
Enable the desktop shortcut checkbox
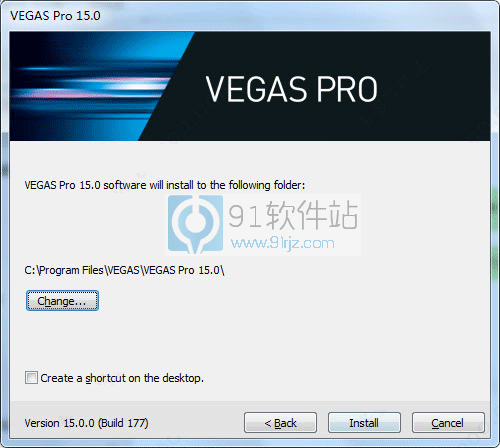click(31, 378)
